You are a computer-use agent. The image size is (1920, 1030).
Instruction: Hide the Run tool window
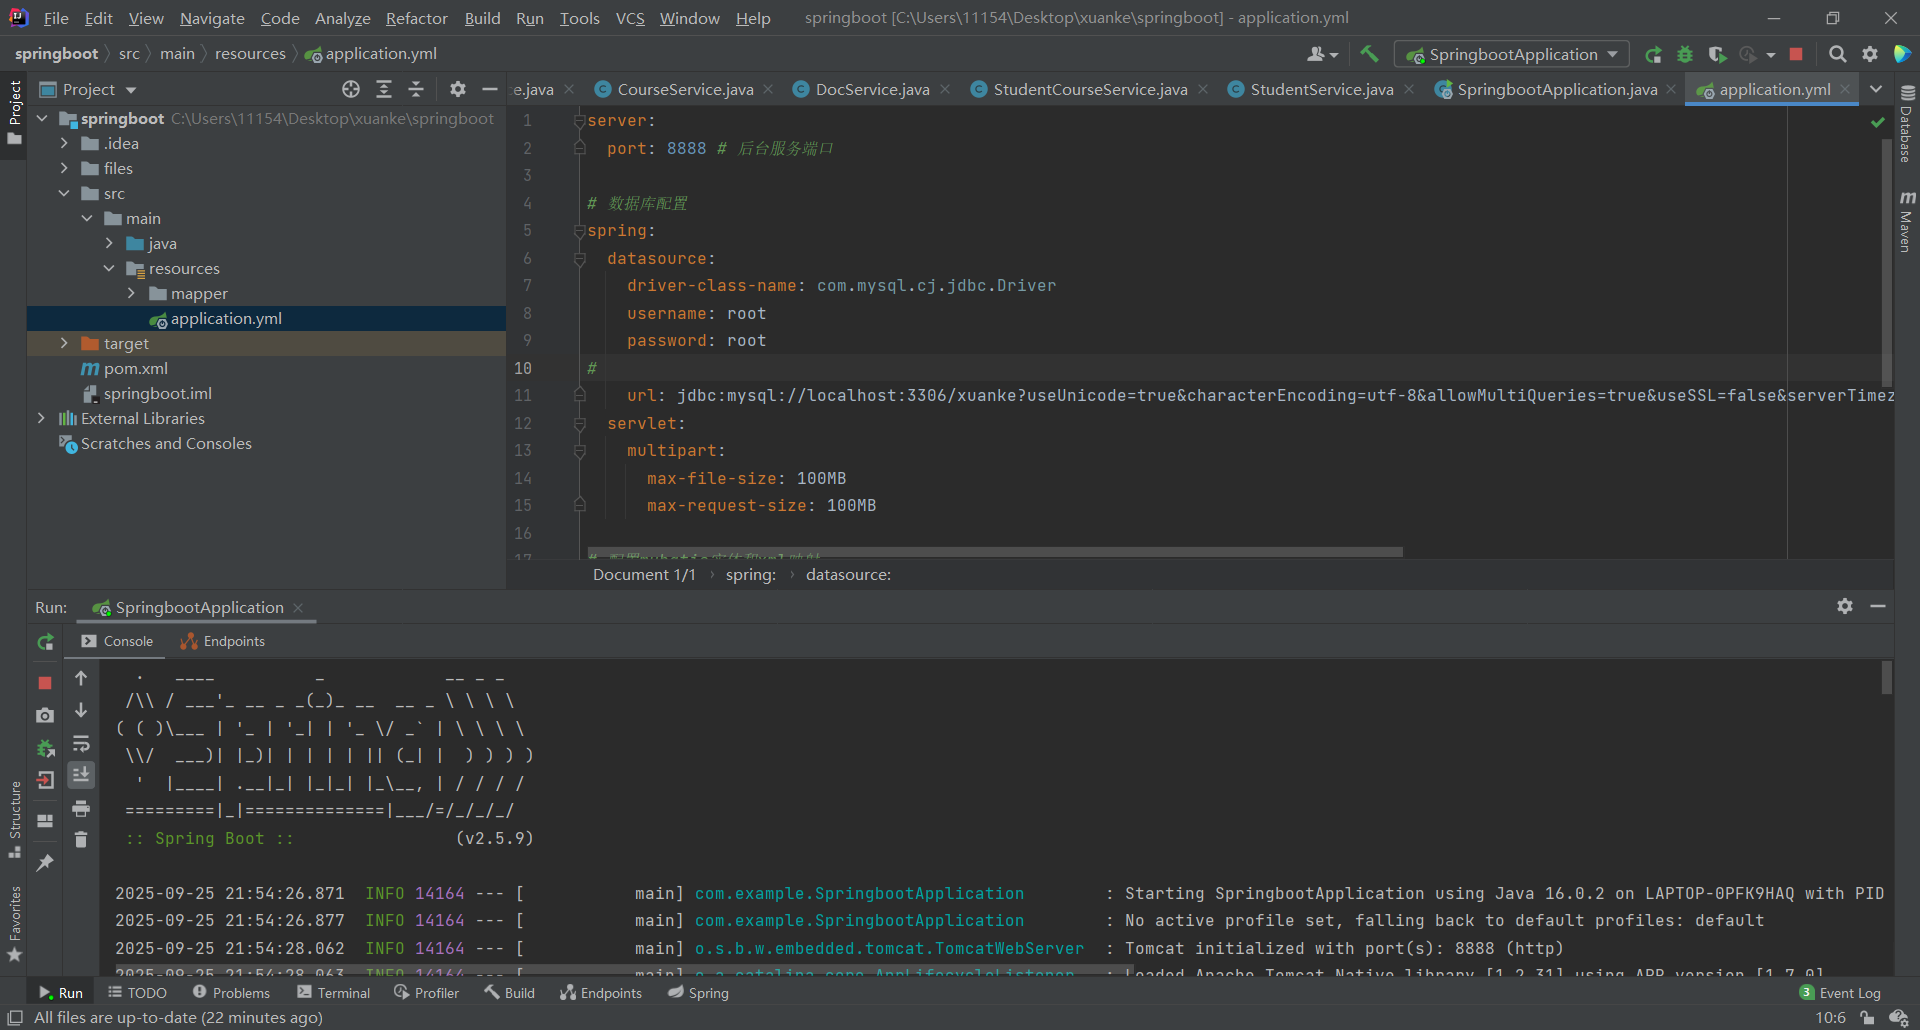(x=1878, y=606)
